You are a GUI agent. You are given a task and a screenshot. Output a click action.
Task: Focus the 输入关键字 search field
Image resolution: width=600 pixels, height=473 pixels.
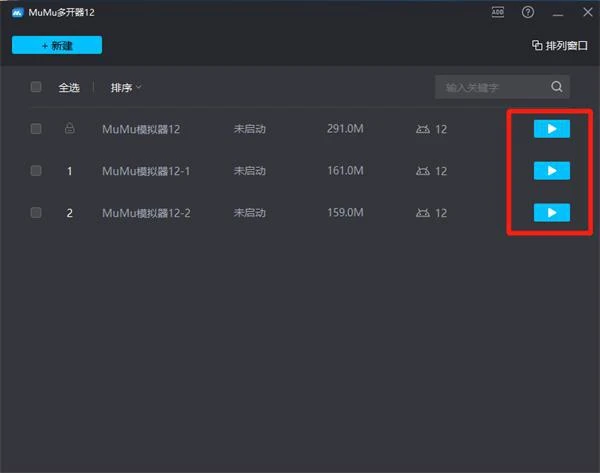492,87
